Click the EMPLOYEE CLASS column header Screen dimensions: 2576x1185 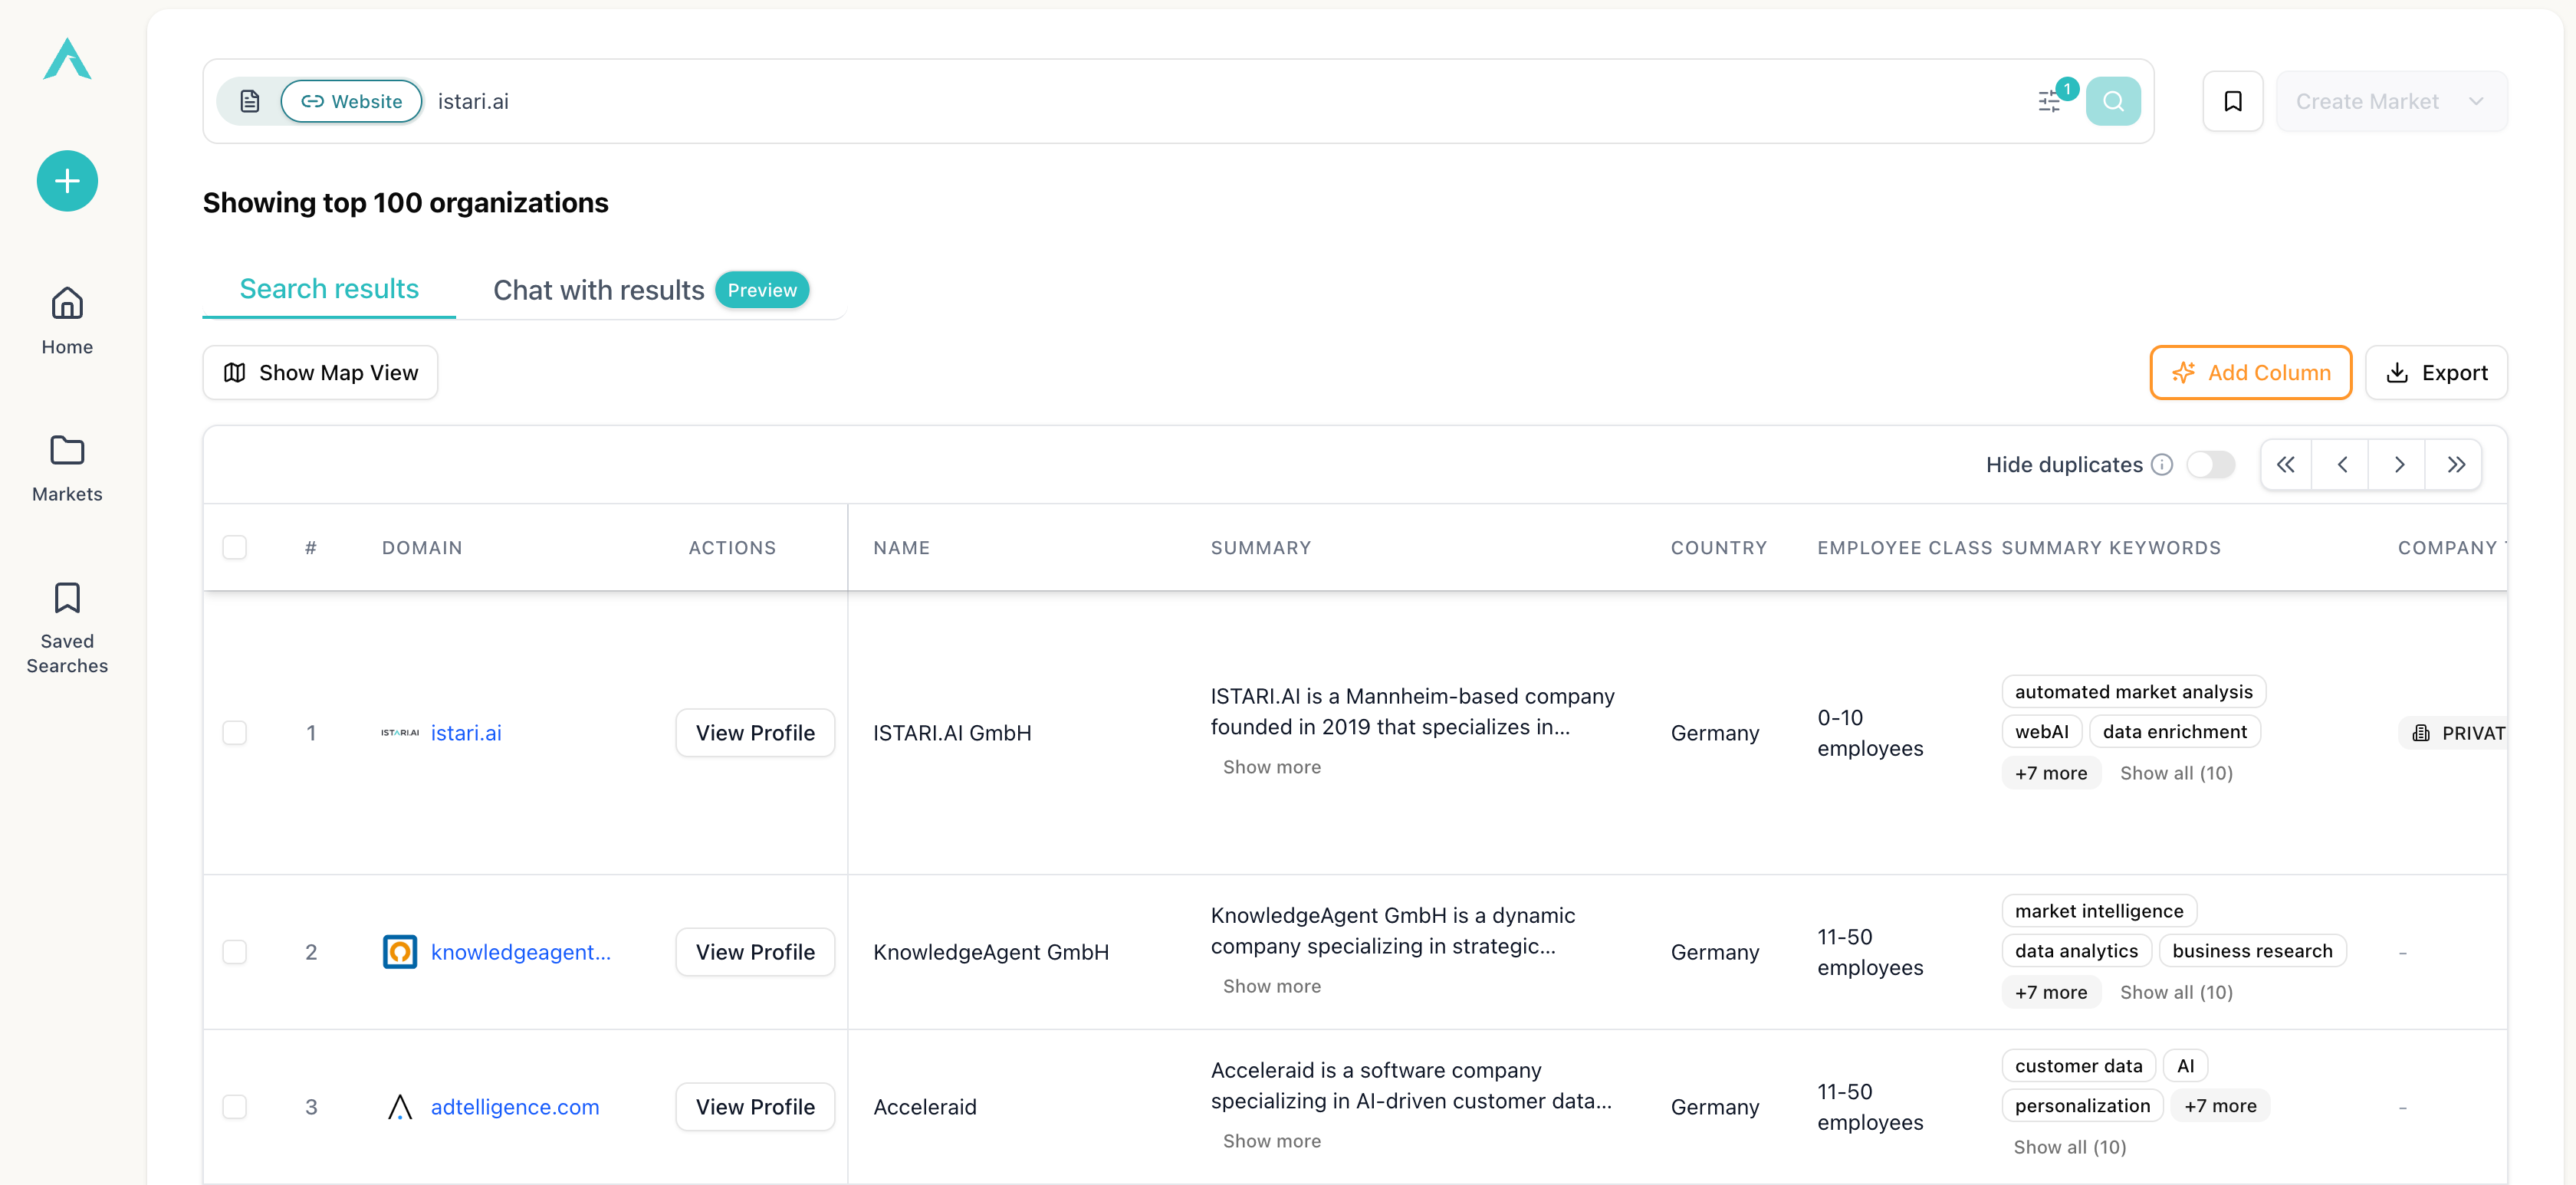point(1905,548)
